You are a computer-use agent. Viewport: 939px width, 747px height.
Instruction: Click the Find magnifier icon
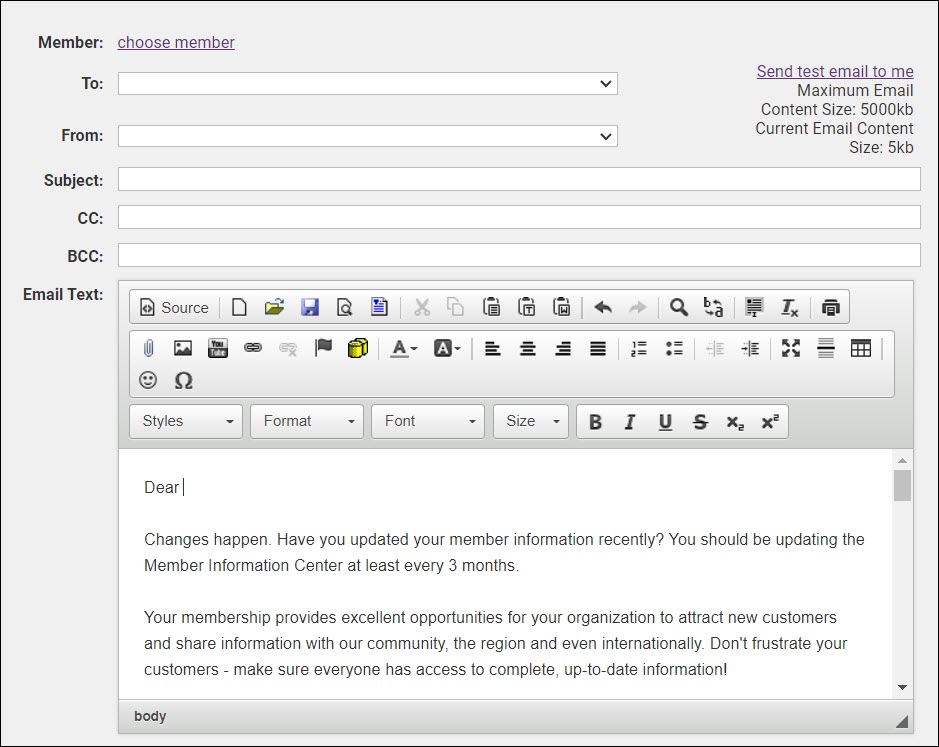pyautogui.click(x=679, y=308)
